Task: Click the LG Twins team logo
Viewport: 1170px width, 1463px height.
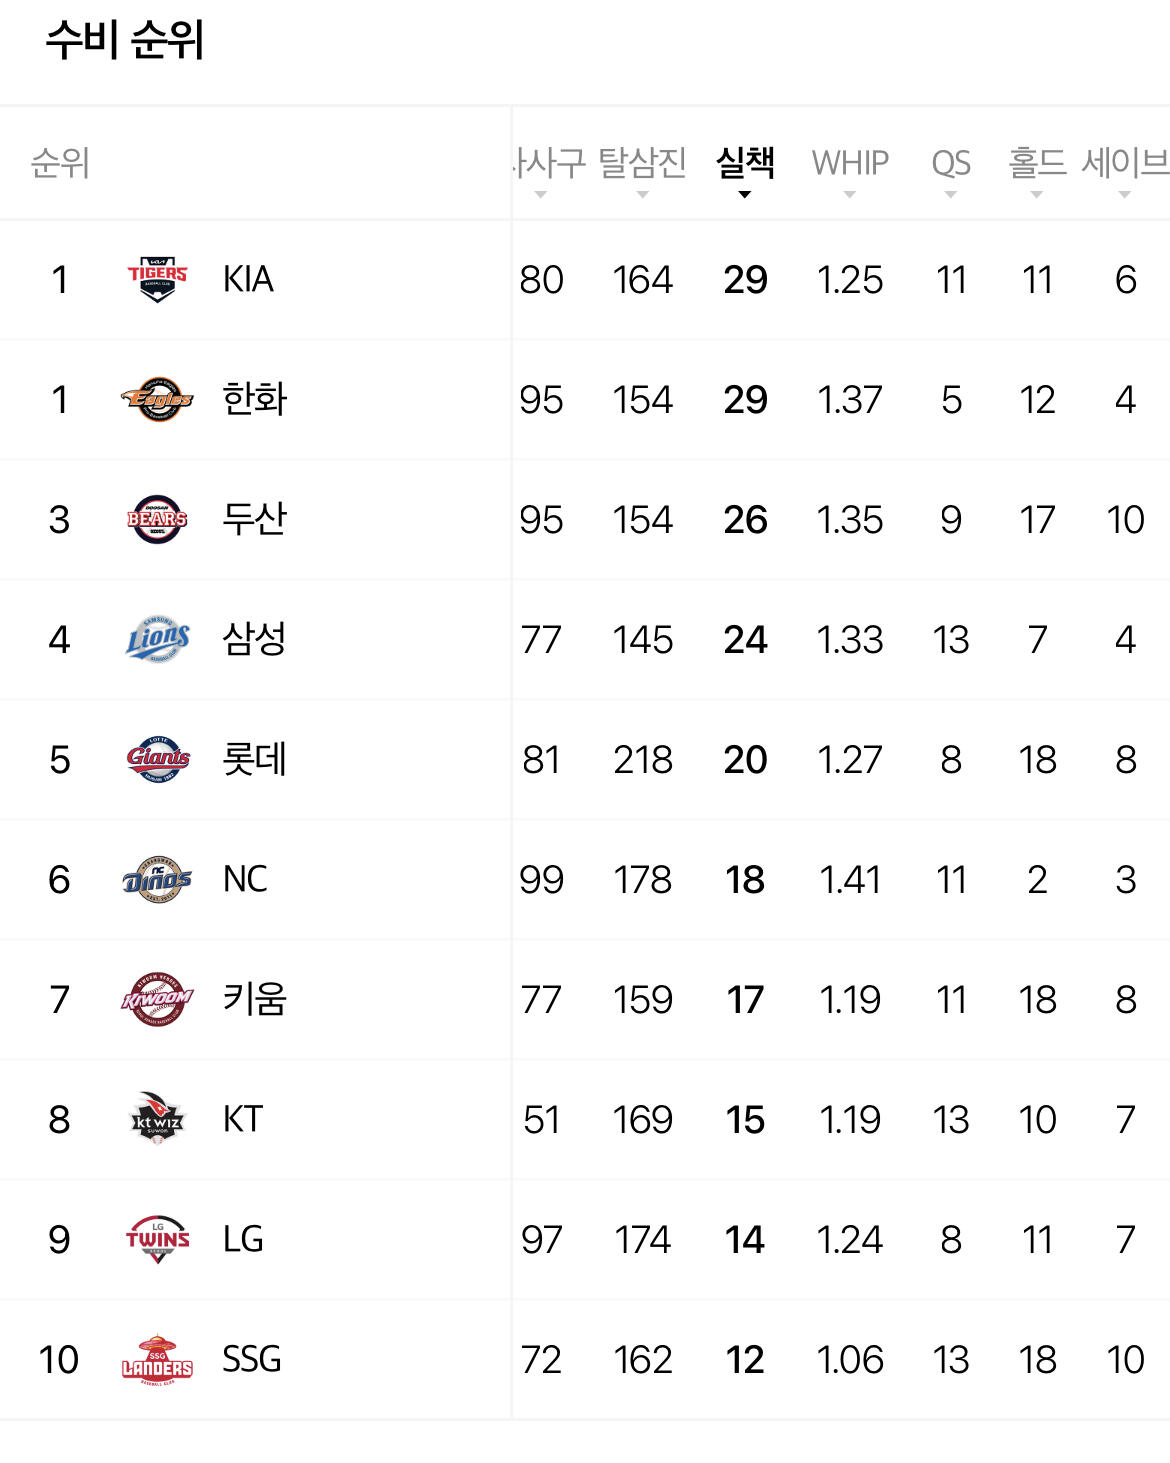Action: pos(157,1239)
